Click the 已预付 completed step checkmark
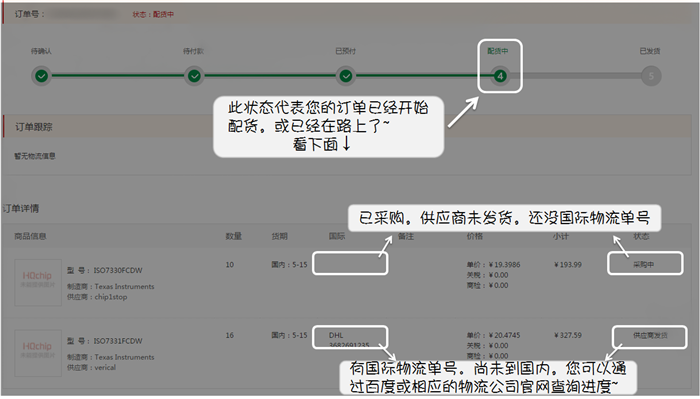Screen dimensions: 700x399 click(346, 76)
